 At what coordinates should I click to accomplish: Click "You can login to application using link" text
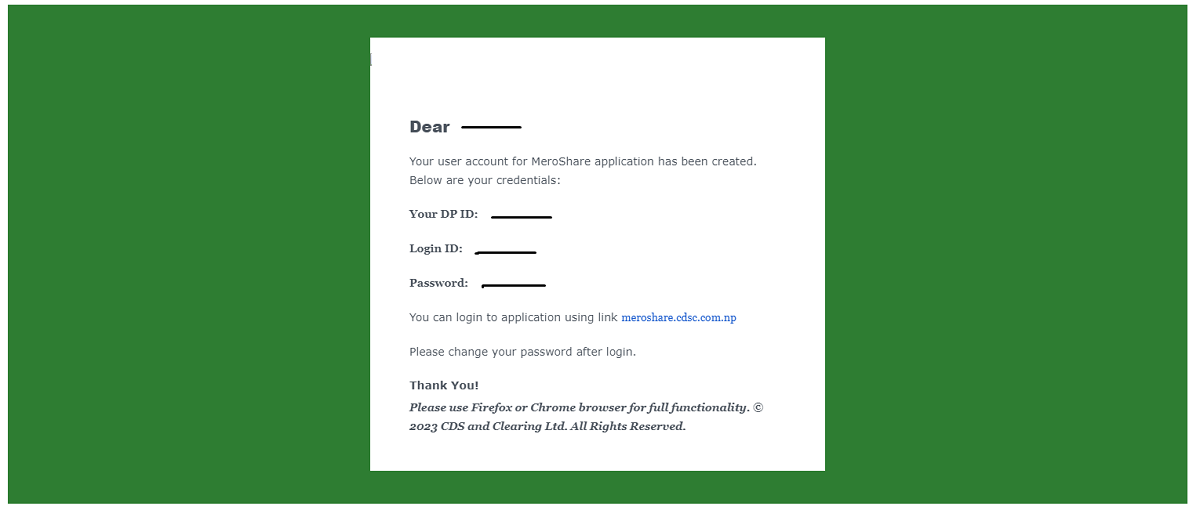[513, 318]
